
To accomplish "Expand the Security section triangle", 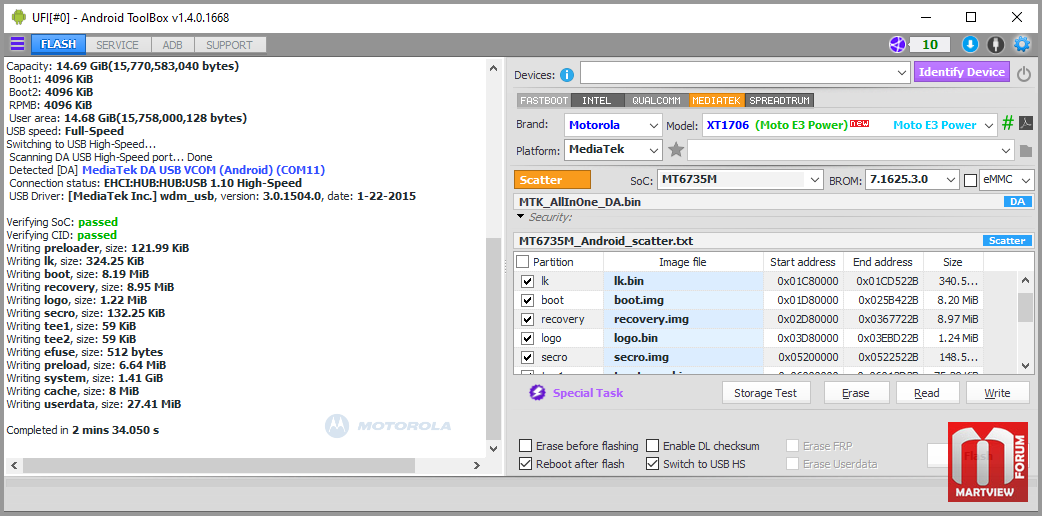I will click(520, 217).
